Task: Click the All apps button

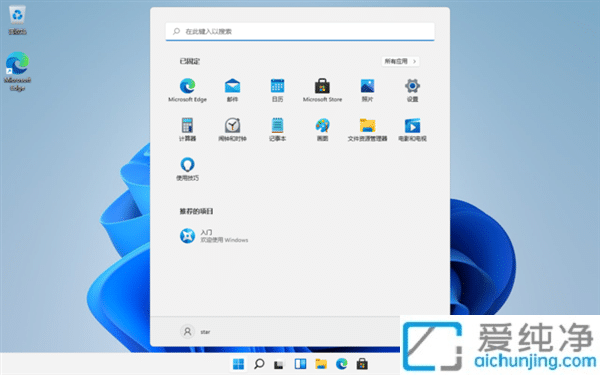Action: pyautogui.click(x=400, y=61)
